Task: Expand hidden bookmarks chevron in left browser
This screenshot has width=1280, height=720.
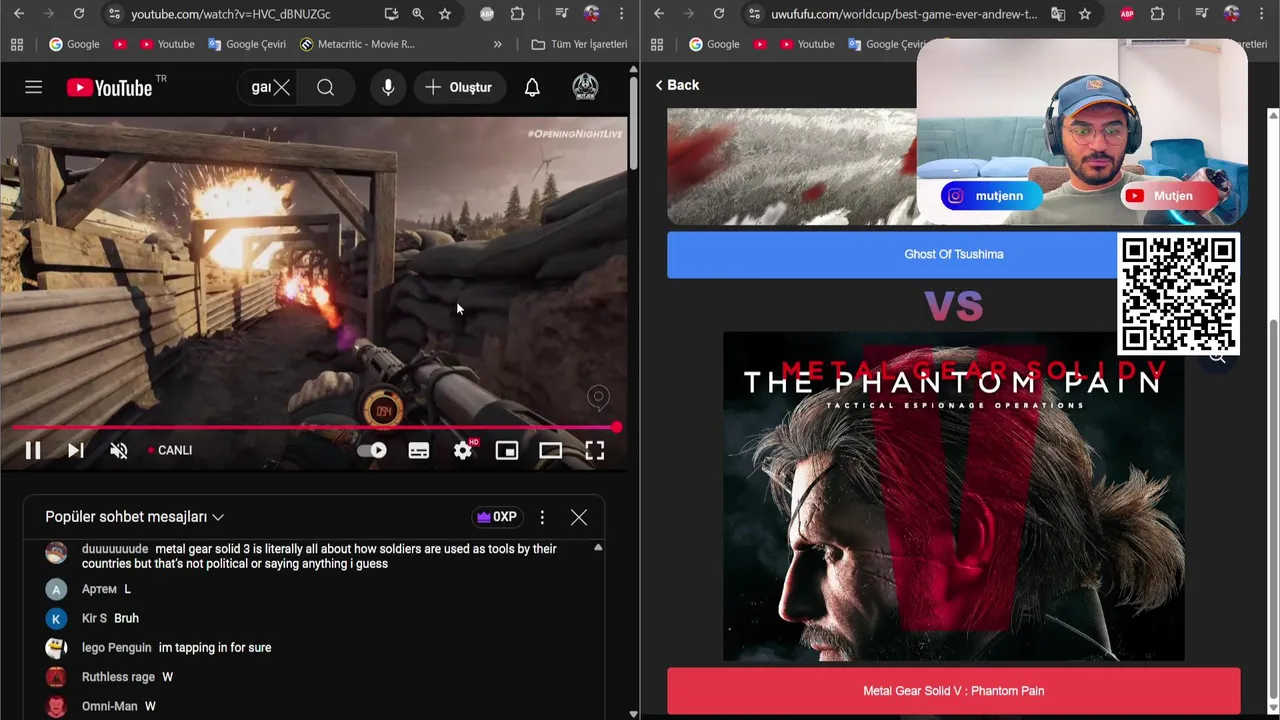Action: 498,44
